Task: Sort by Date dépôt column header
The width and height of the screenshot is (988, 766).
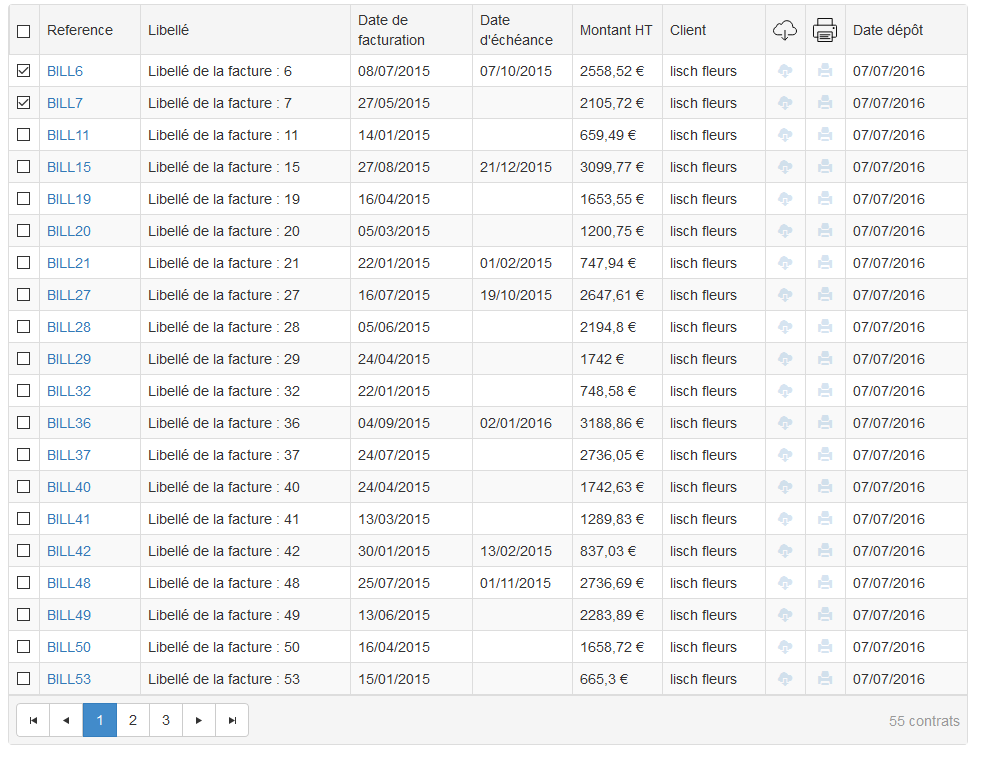Action: pos(888,30)
